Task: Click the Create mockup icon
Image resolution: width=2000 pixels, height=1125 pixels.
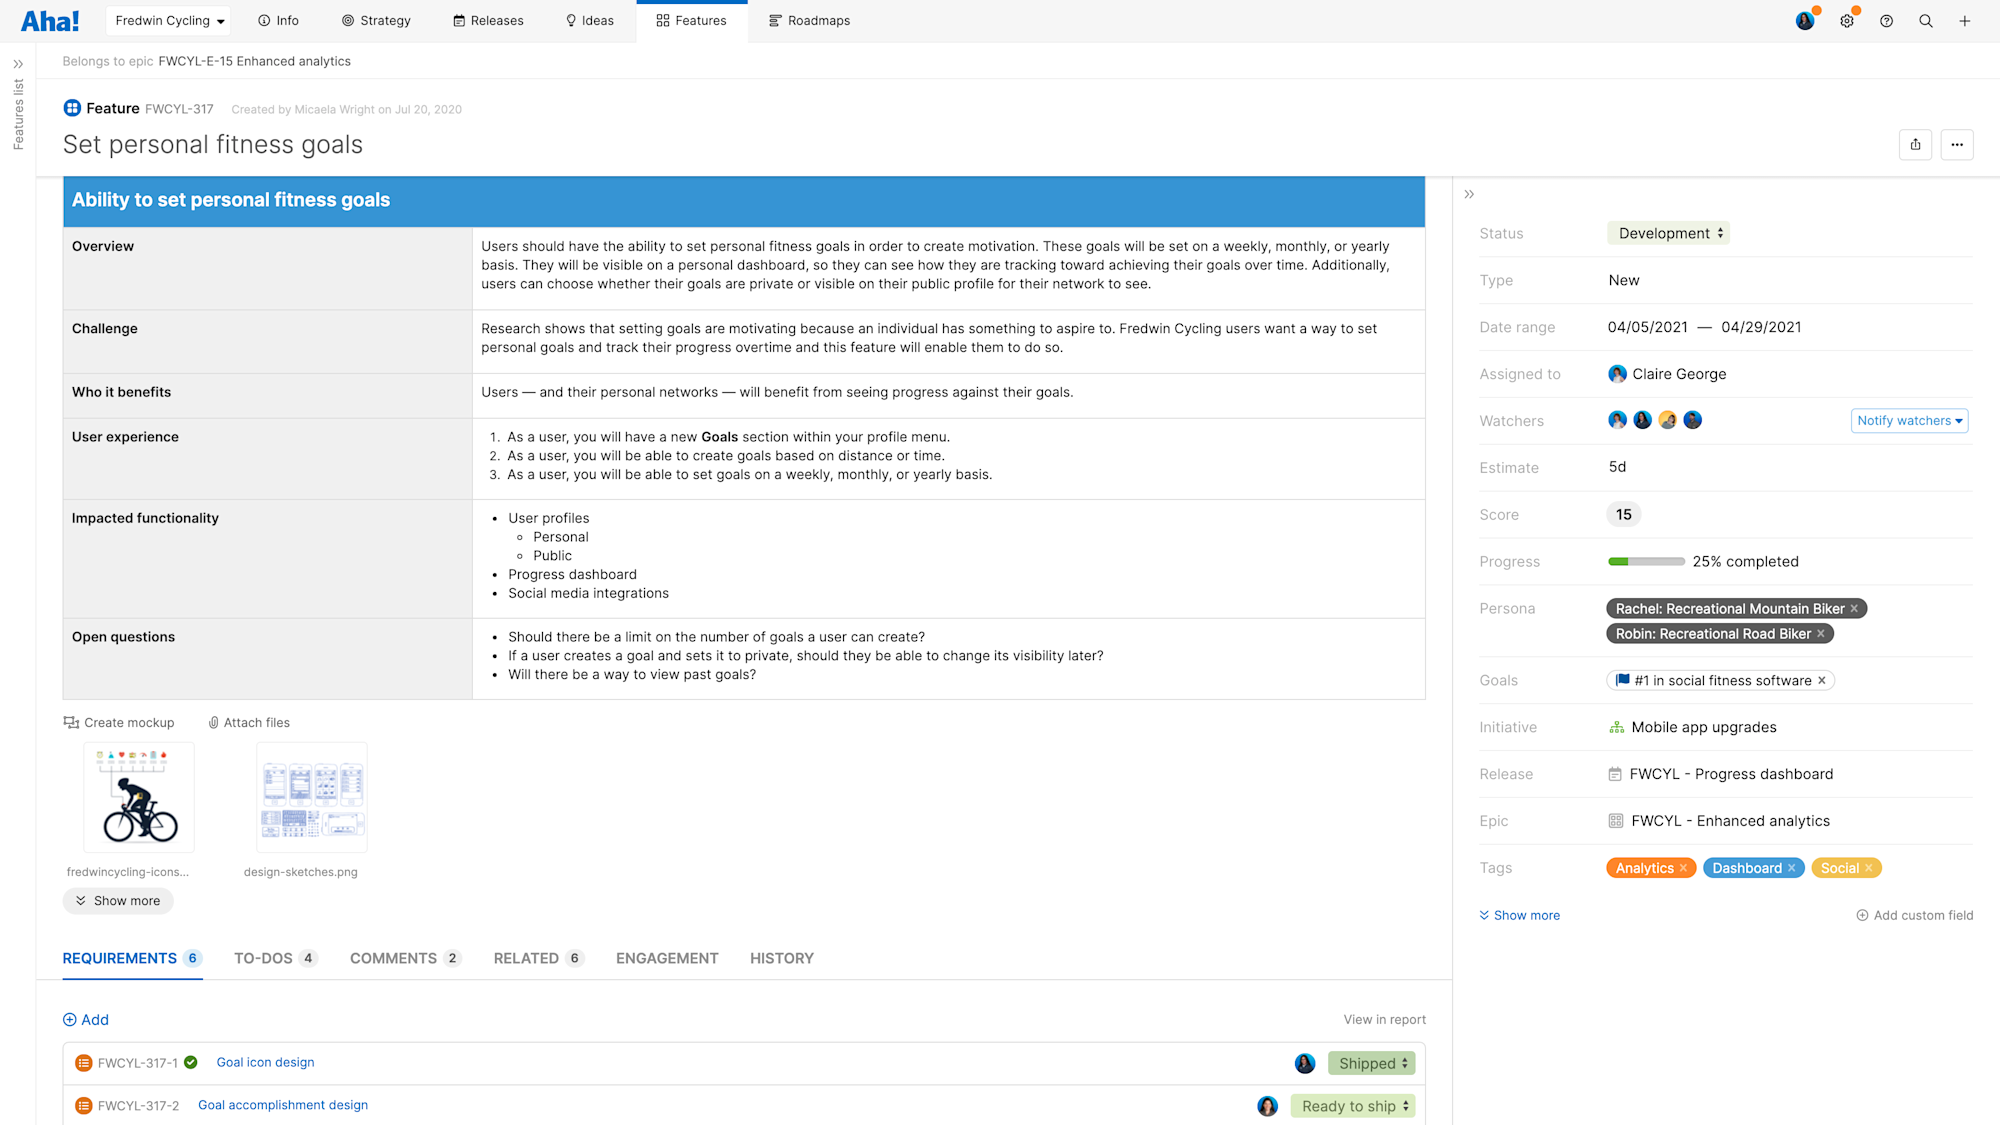Action: coord(71,722)
